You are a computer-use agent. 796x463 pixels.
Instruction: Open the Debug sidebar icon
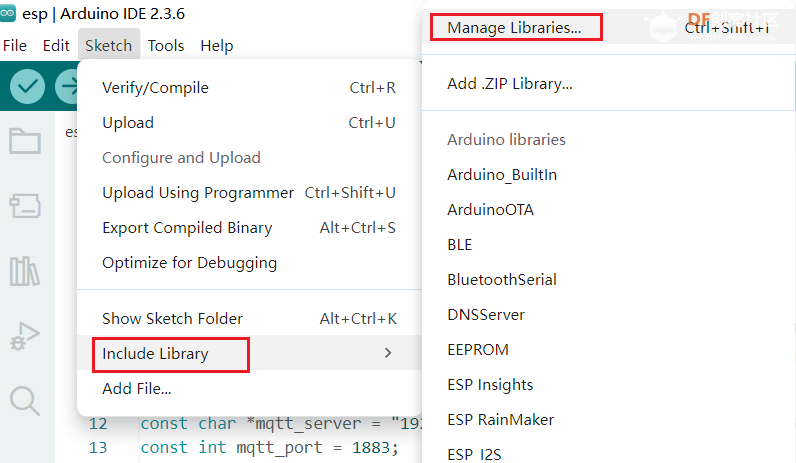tap(25, 336)
